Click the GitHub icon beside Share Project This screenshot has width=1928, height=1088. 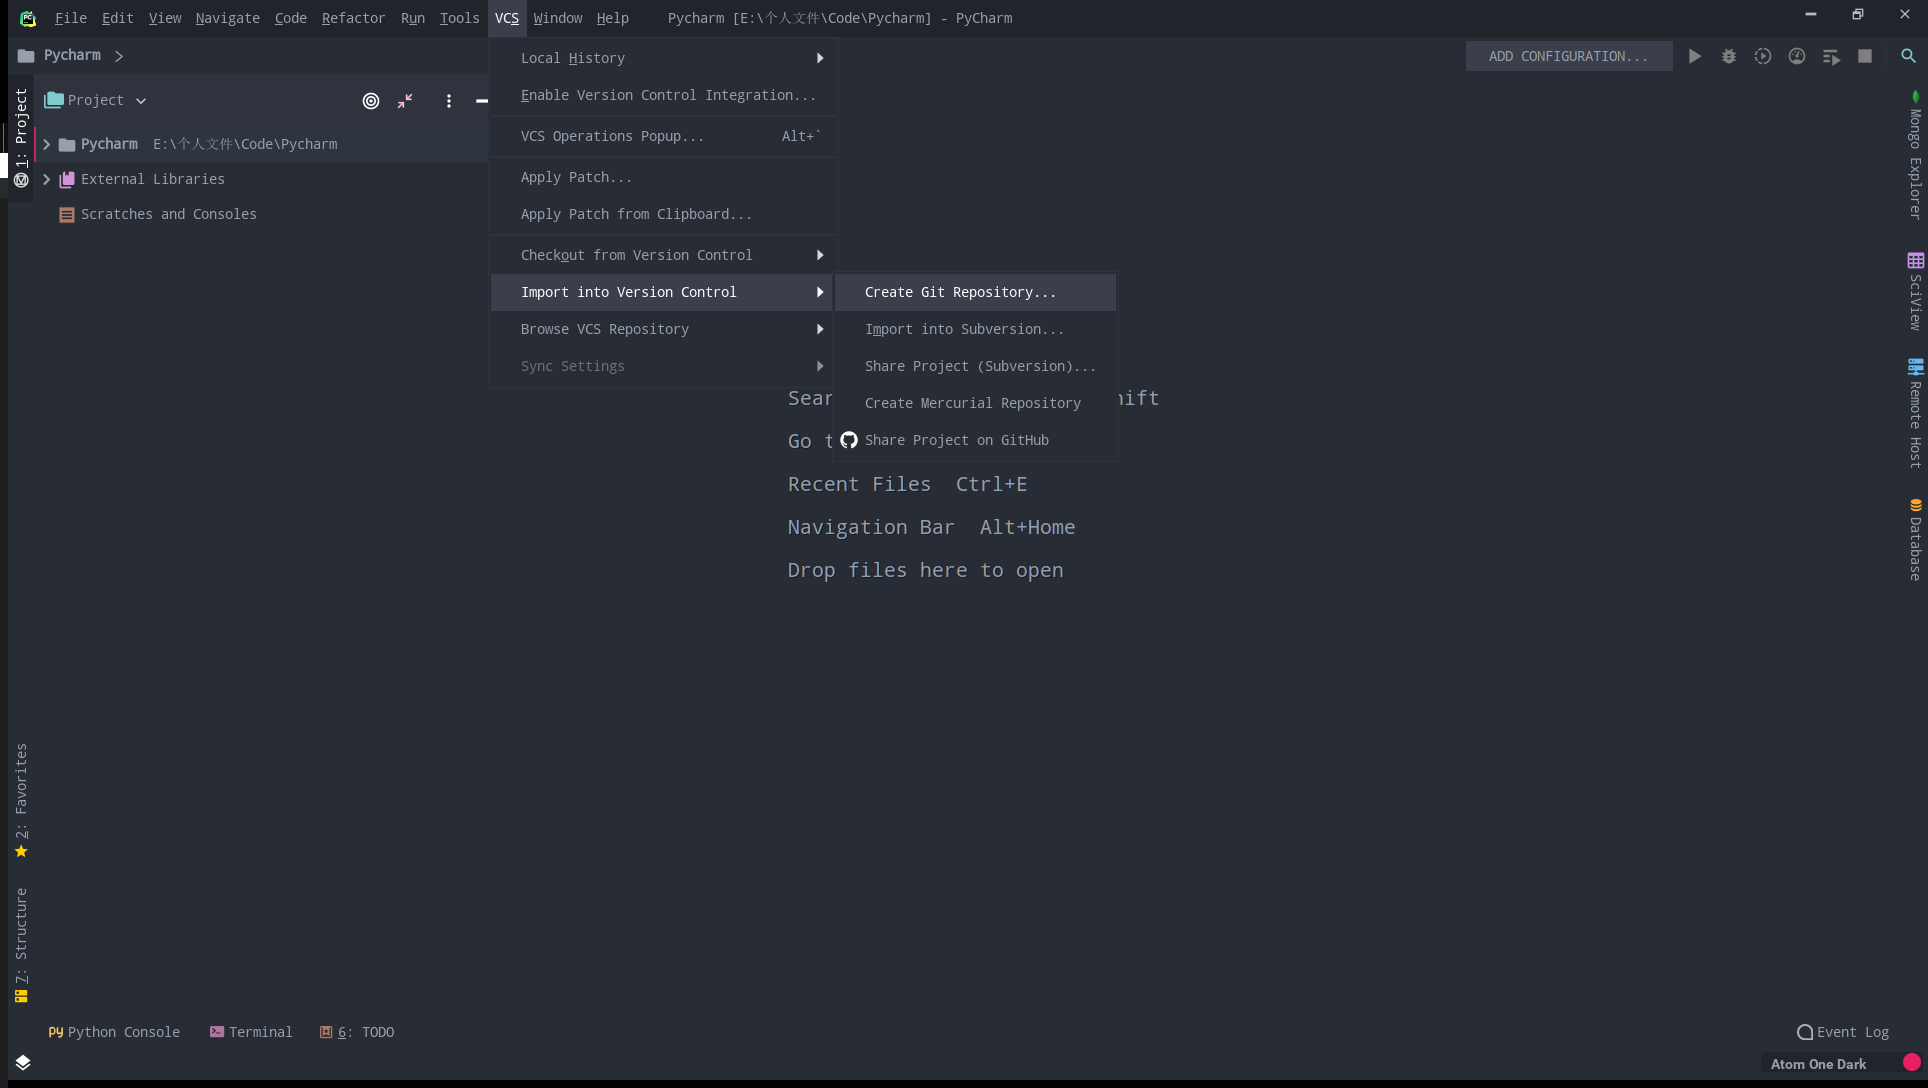click(849, 440)
